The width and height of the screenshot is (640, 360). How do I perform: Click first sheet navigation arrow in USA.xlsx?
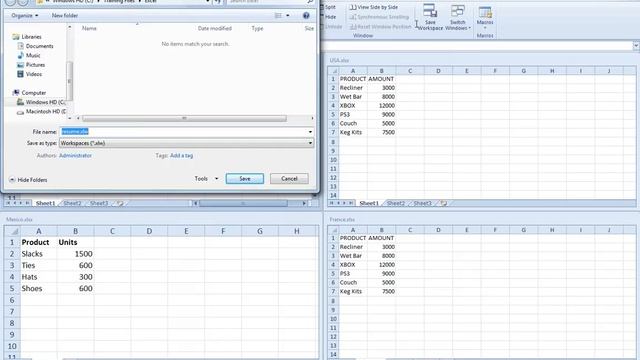[331, 203]
